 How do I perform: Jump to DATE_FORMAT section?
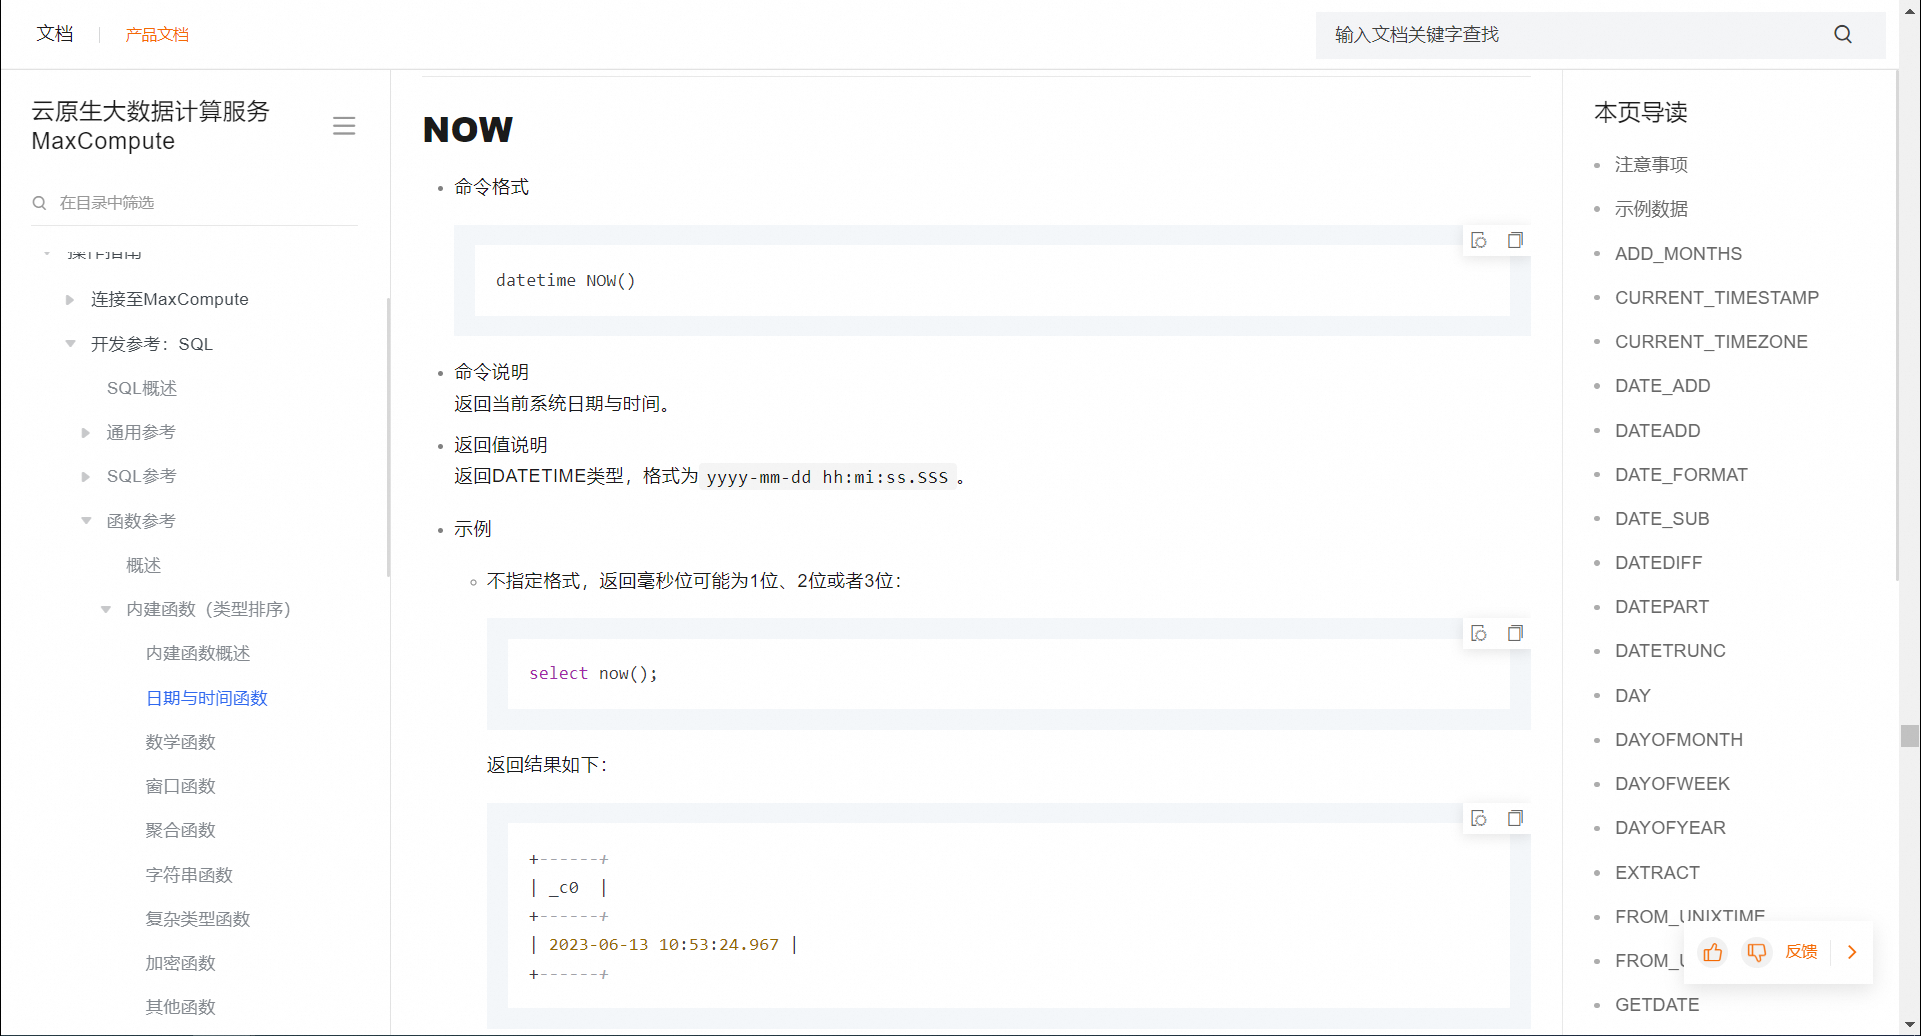(x=1681, y=475)
